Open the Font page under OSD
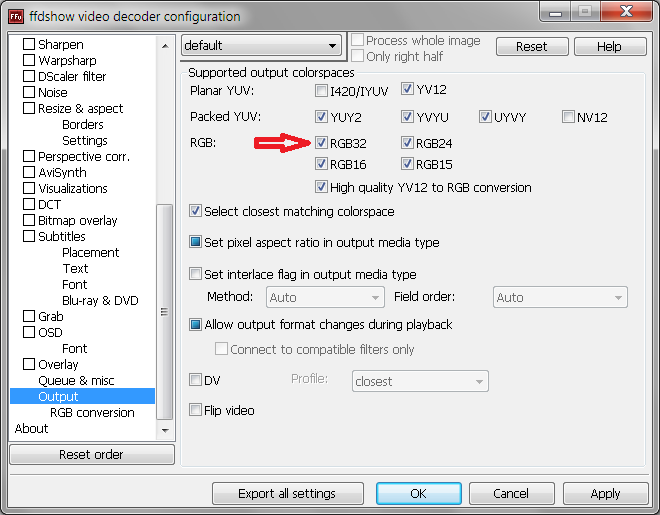Screen dimensions: 660x515 (x=75, y=348)
